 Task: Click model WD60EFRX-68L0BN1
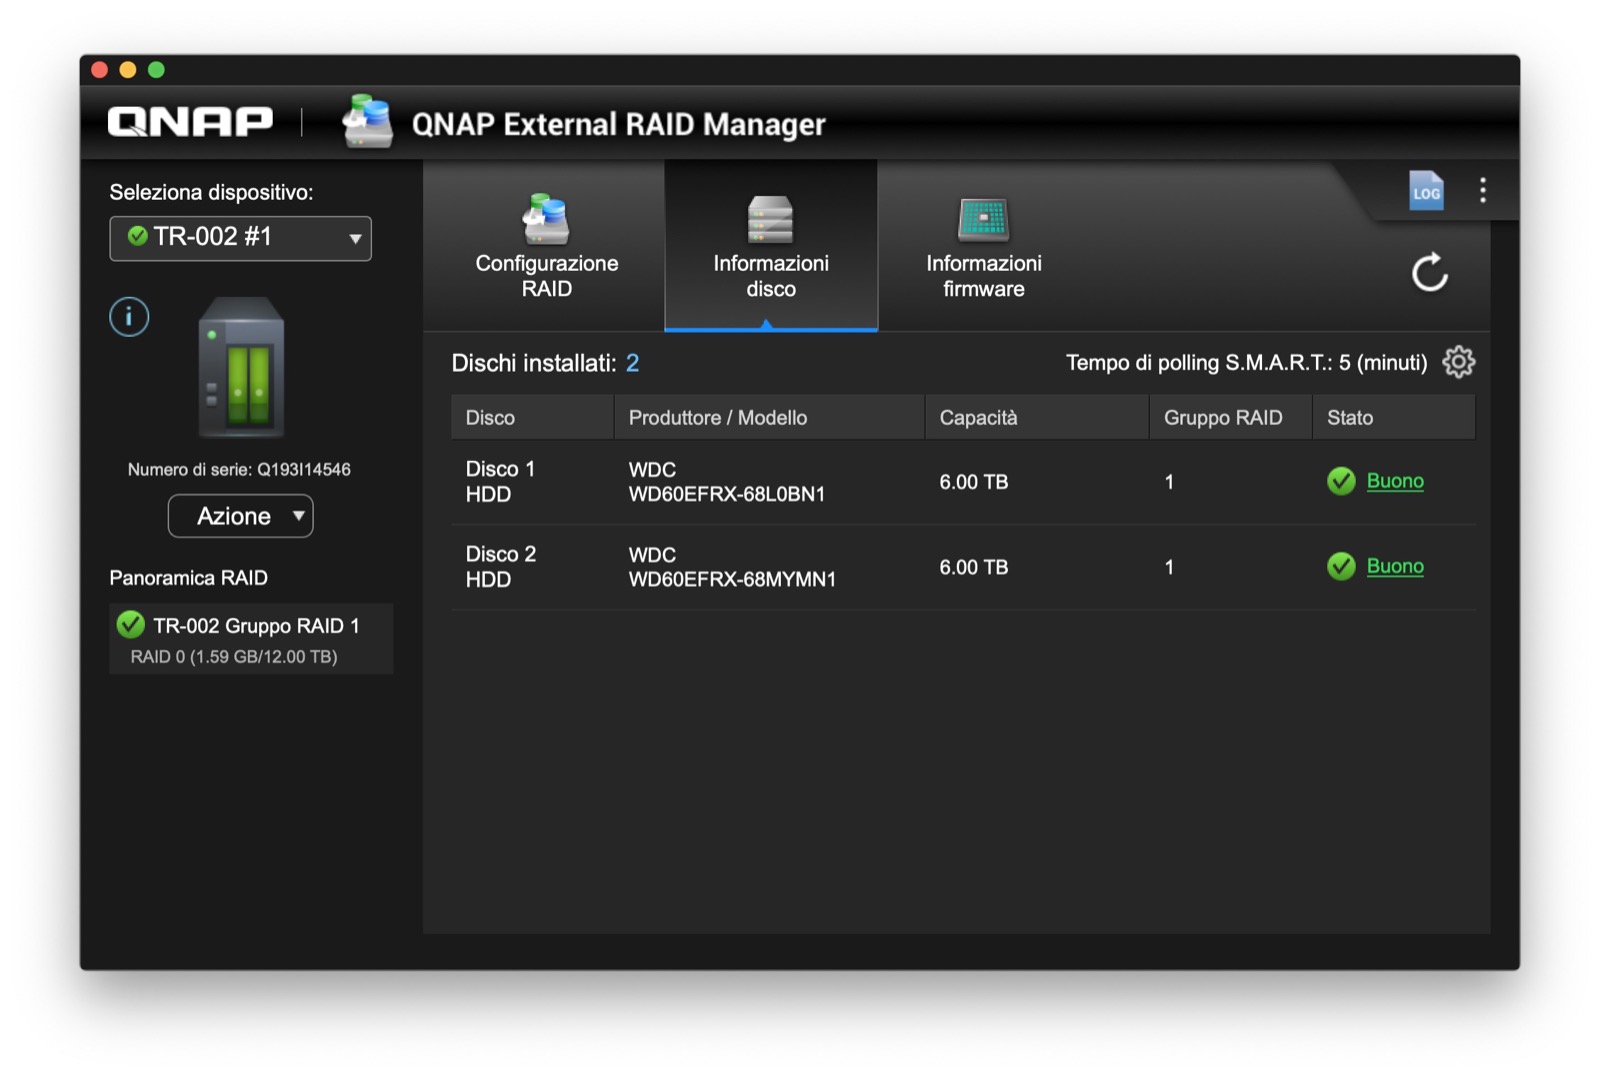click(727, 494)
